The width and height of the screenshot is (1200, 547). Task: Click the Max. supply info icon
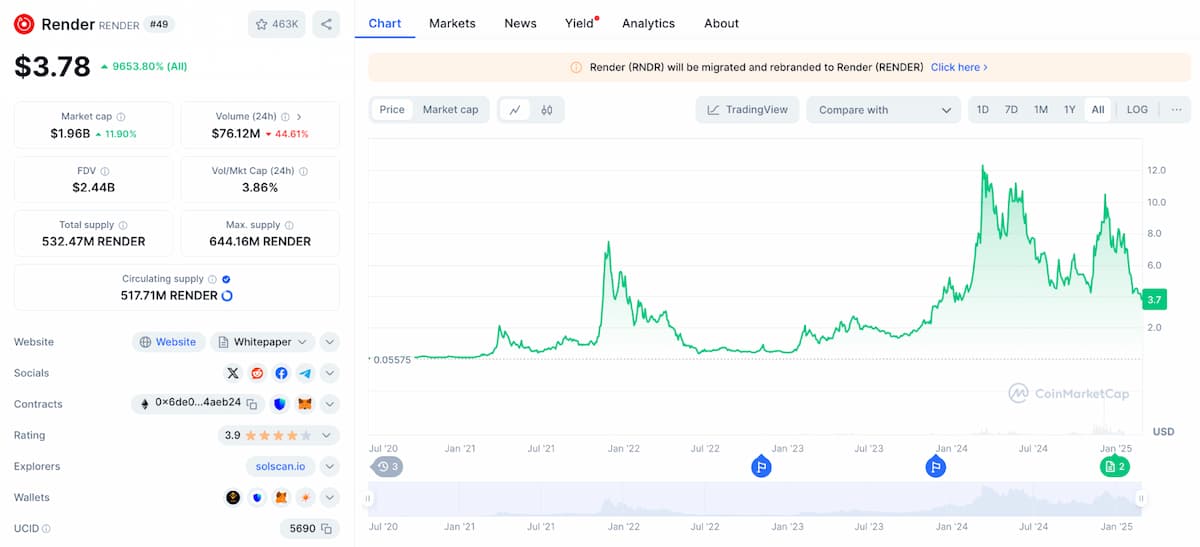point(289,225)
